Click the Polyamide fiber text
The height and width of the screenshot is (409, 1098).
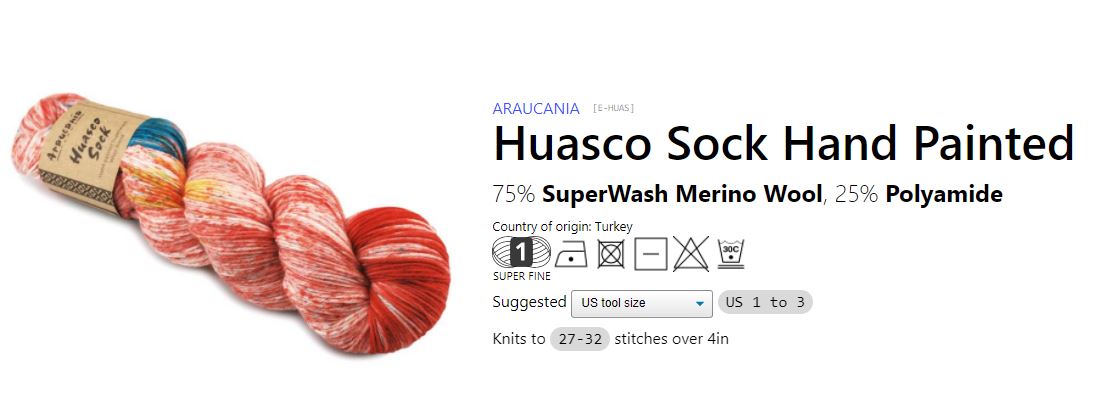point(944,194)
